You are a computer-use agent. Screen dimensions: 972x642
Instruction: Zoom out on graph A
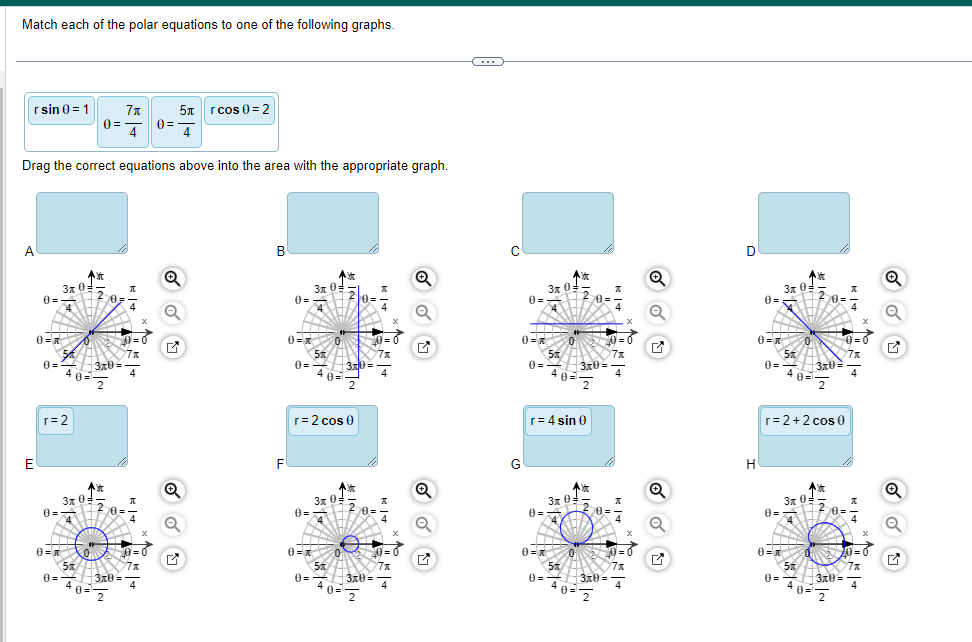pos(171,311)
